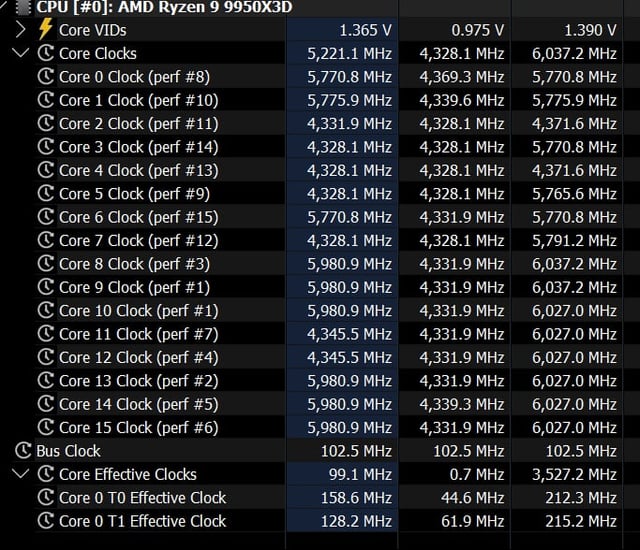
Task: Click the clock icon beside Core Effective Clocks
Action: (46, 474)
